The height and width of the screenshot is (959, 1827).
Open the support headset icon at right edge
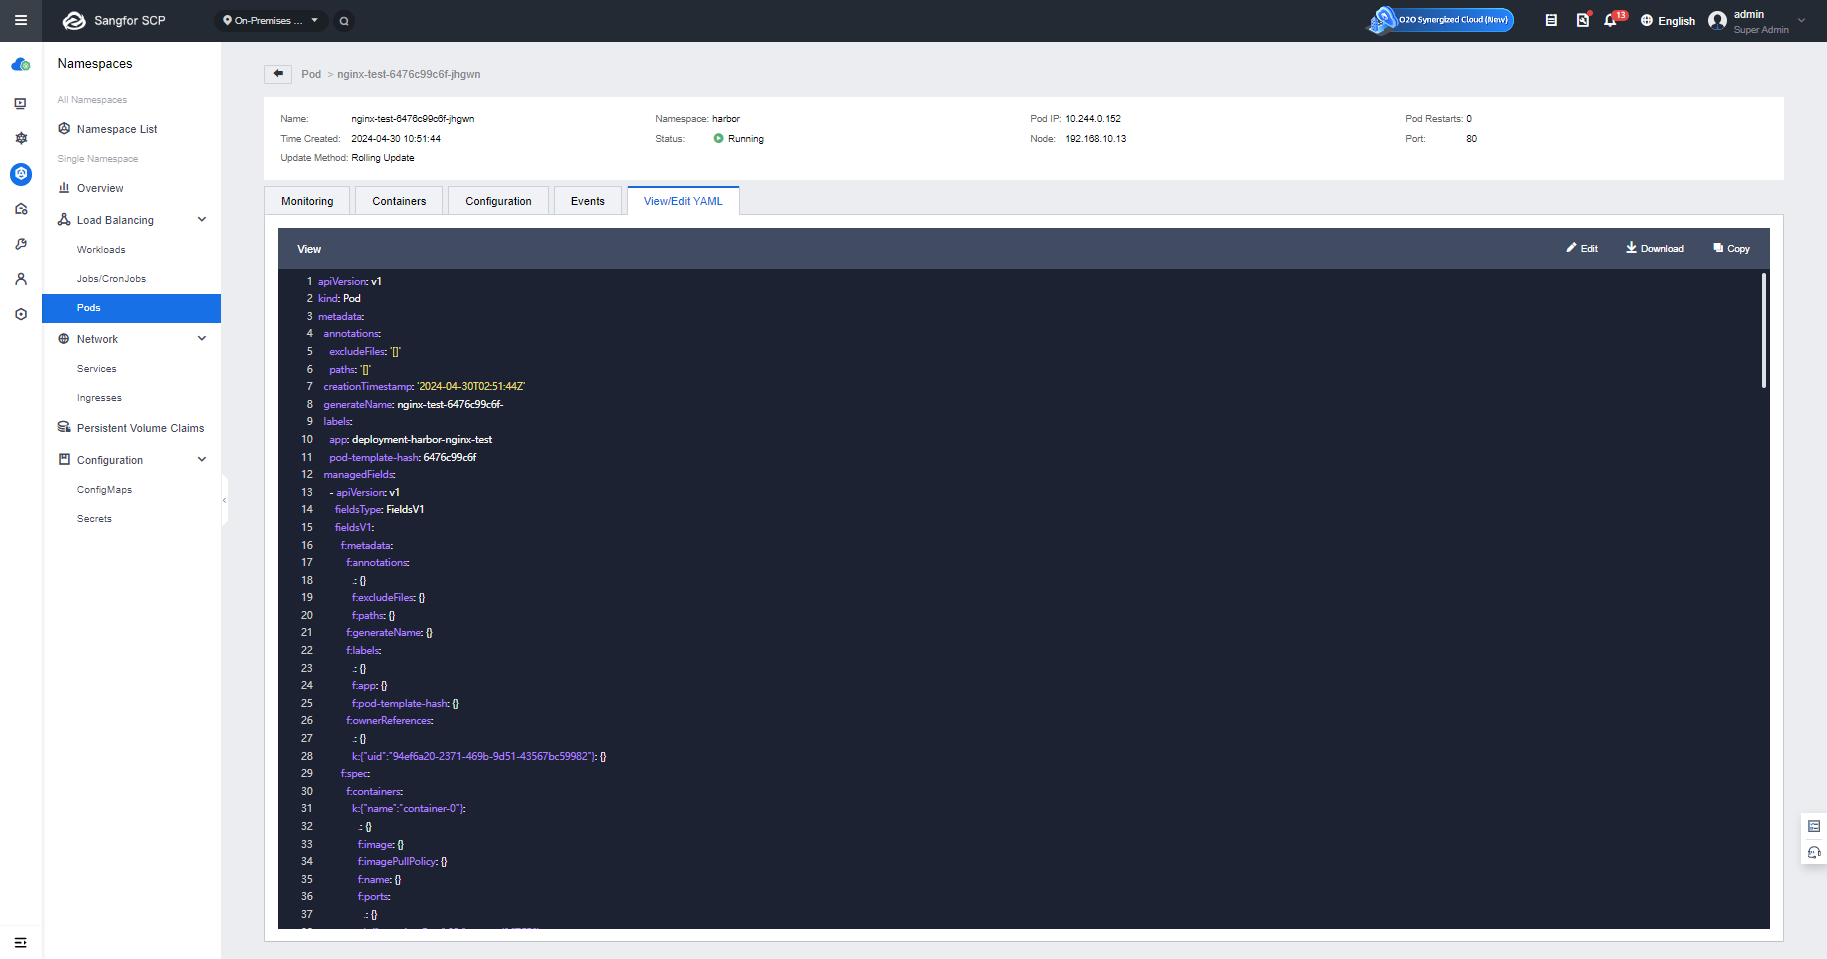1814,853
